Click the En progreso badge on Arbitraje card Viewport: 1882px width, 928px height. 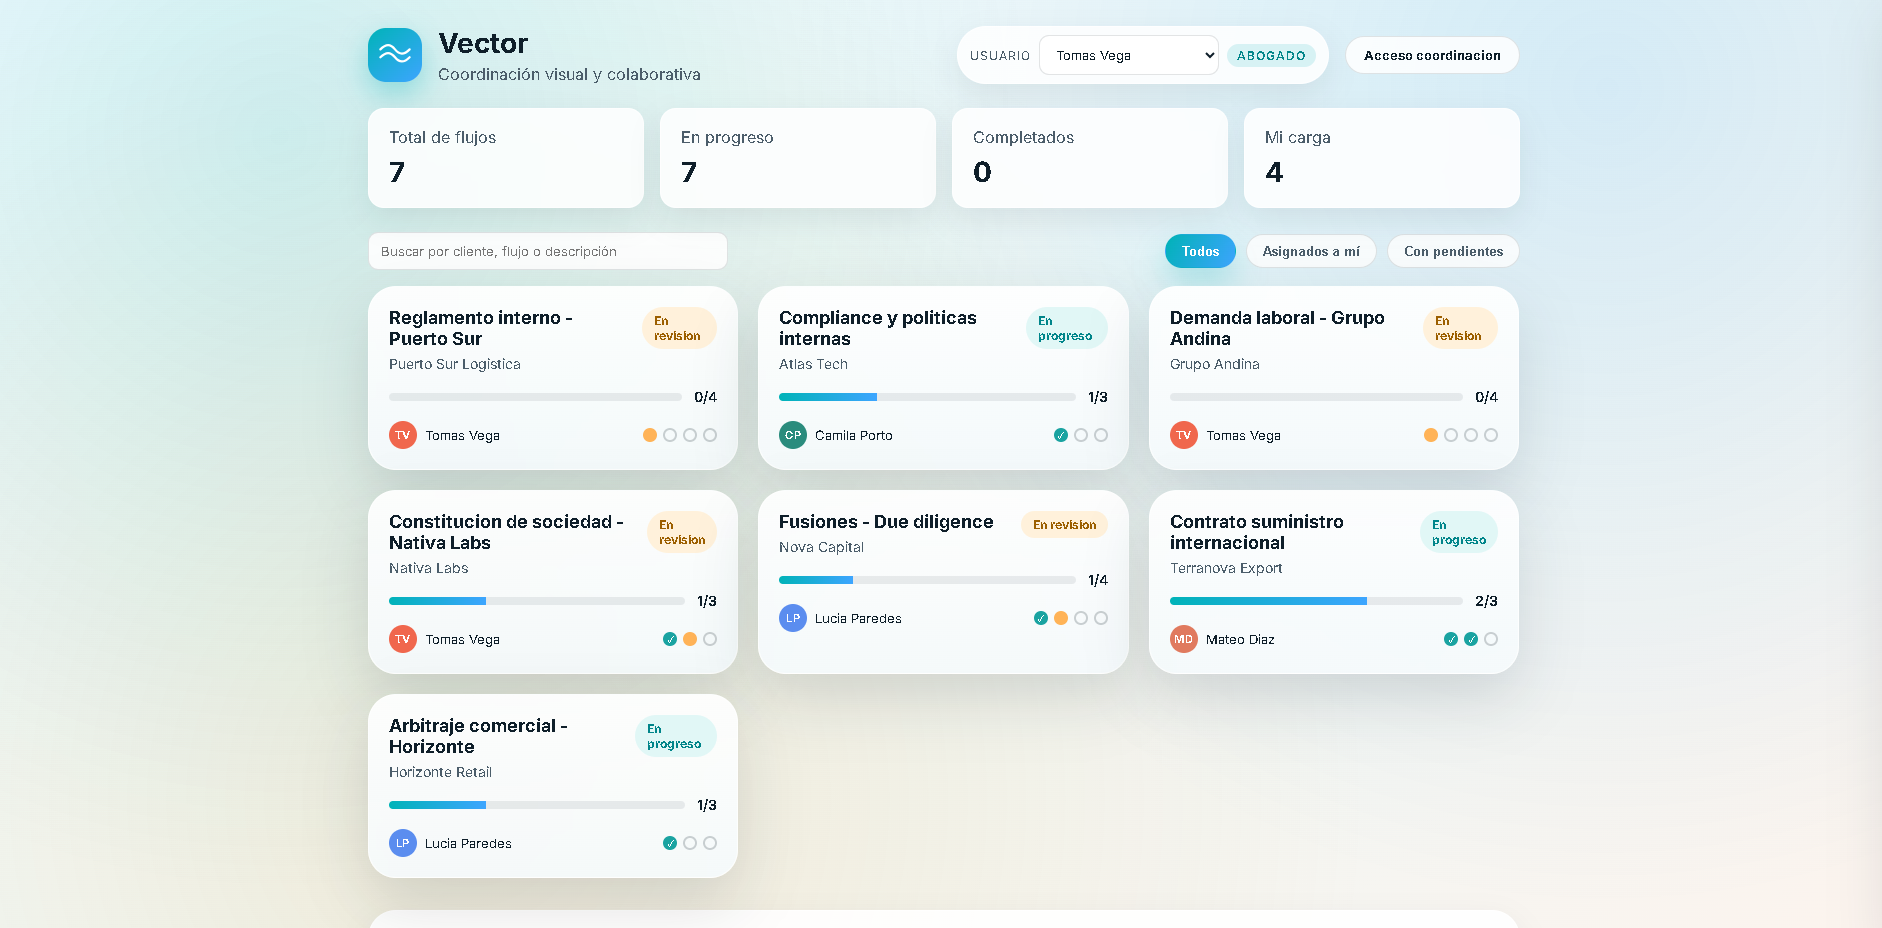tap(675, 736)
